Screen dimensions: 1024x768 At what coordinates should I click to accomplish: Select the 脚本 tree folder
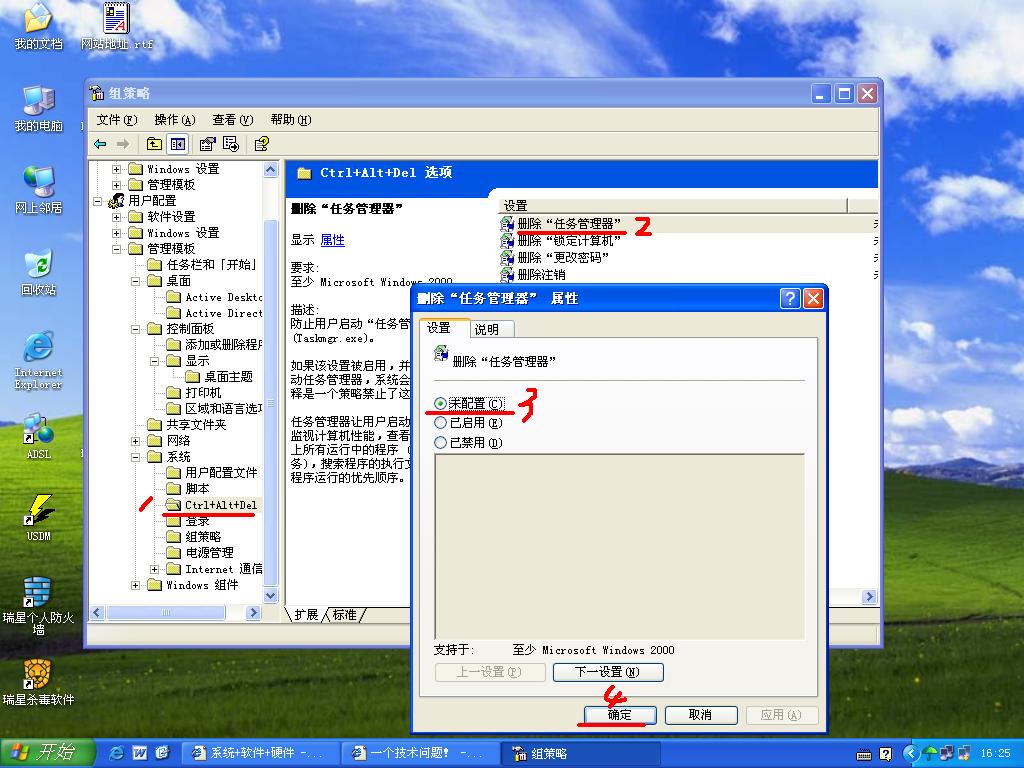[188, 488]
